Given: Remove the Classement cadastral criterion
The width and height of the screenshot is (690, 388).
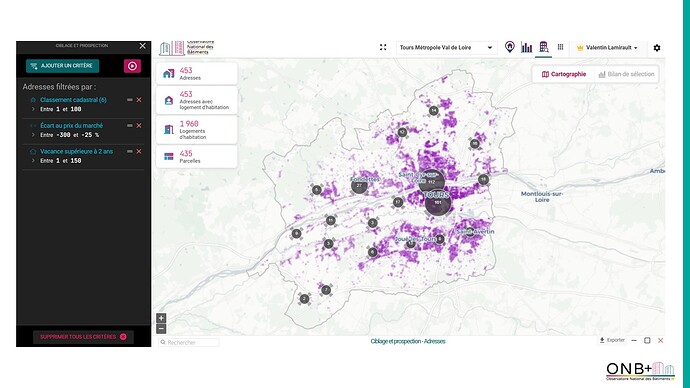Looking at the screenshot, I should pyautogui.click(x=139, y=100).
